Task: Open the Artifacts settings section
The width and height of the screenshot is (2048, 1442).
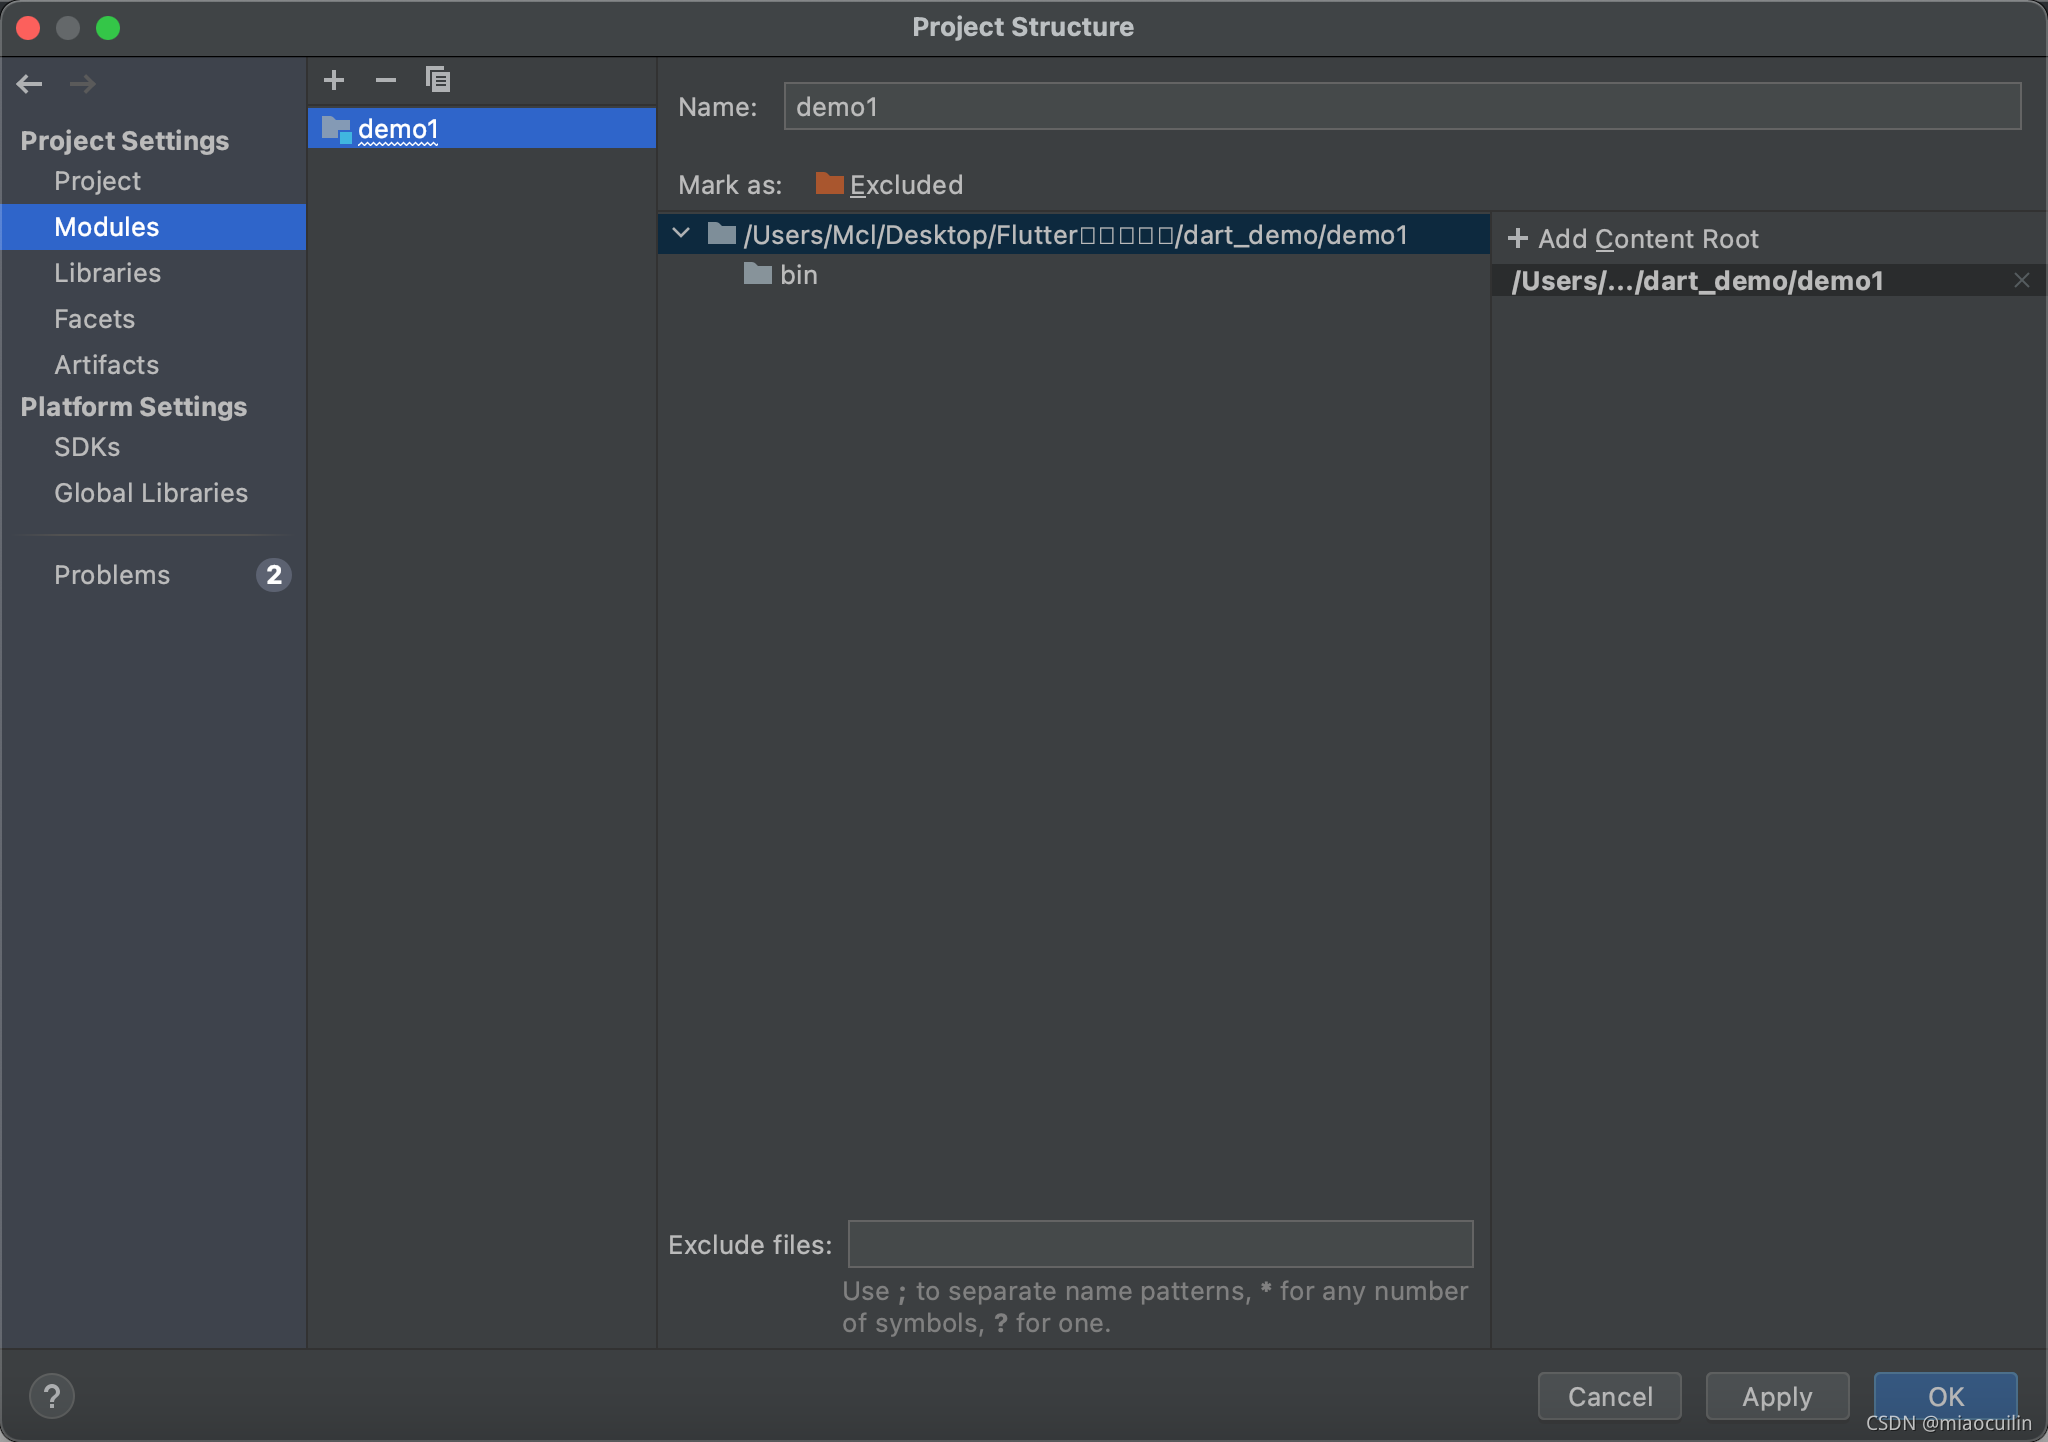Action: pos(106,365)
